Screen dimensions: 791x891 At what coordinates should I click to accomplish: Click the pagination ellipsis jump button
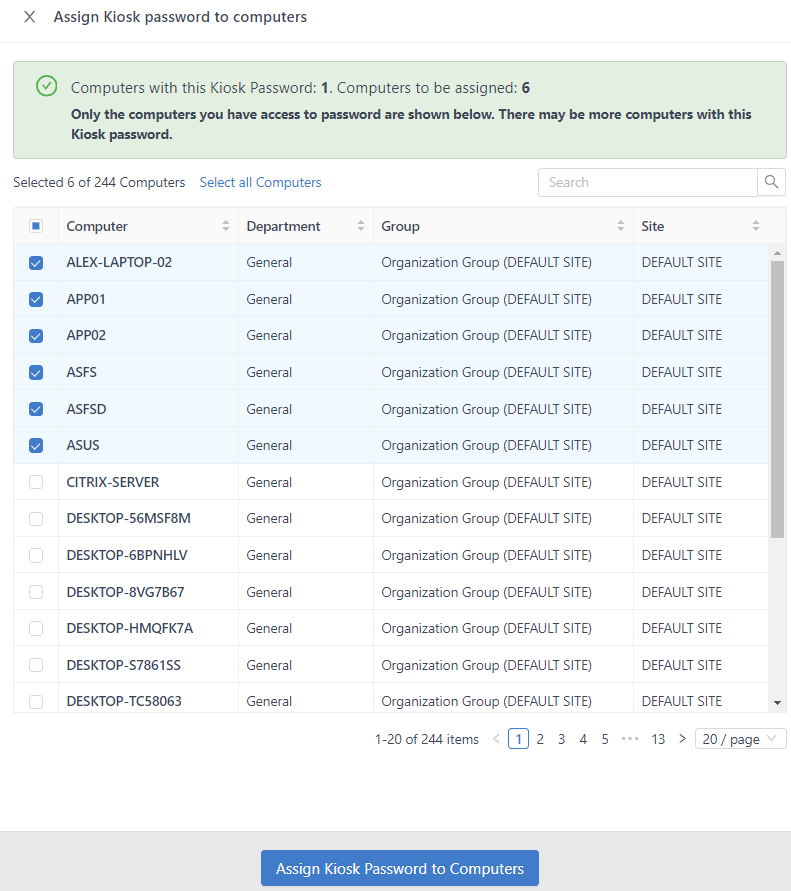[630, 739]
